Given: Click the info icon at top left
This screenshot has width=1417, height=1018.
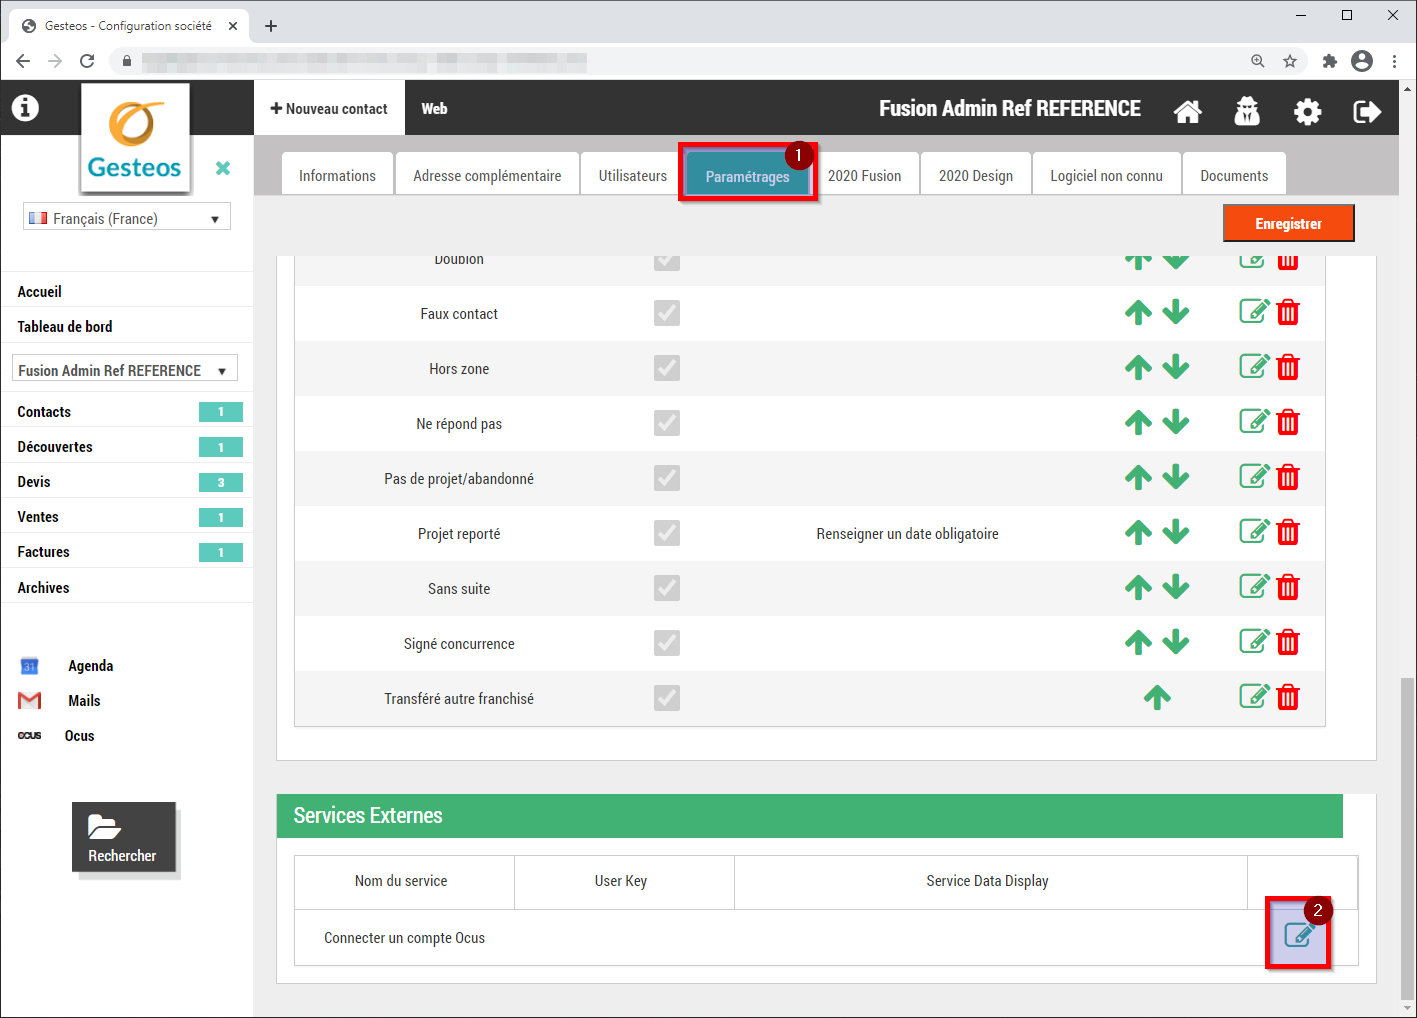Looking at the screenshot, I should tap(25, 107).
